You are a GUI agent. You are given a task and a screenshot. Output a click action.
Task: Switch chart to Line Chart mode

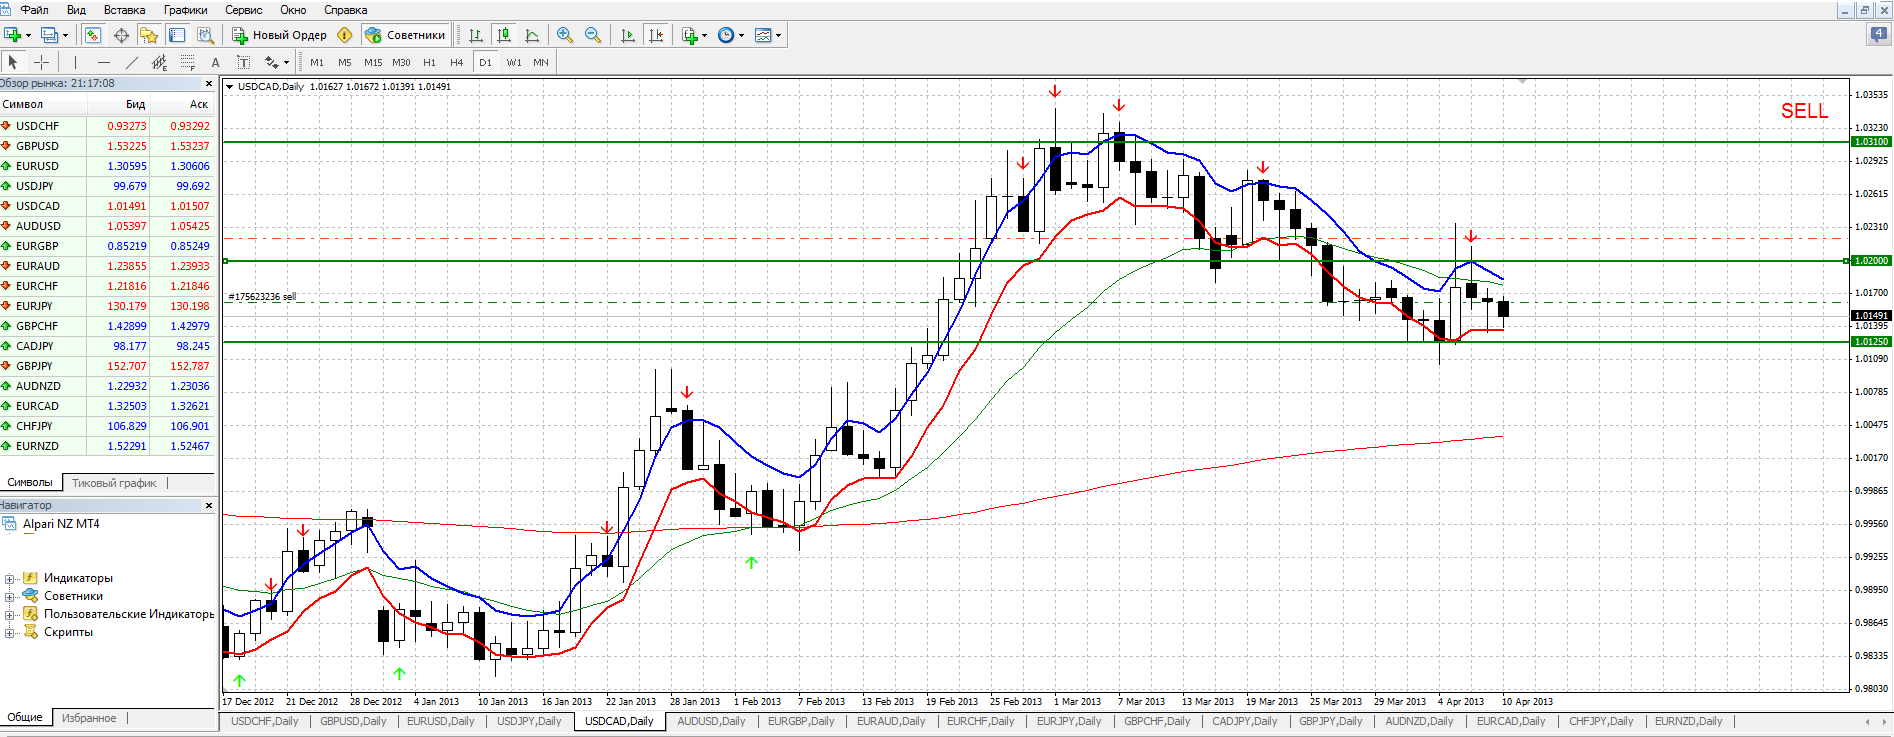[532, 35]
